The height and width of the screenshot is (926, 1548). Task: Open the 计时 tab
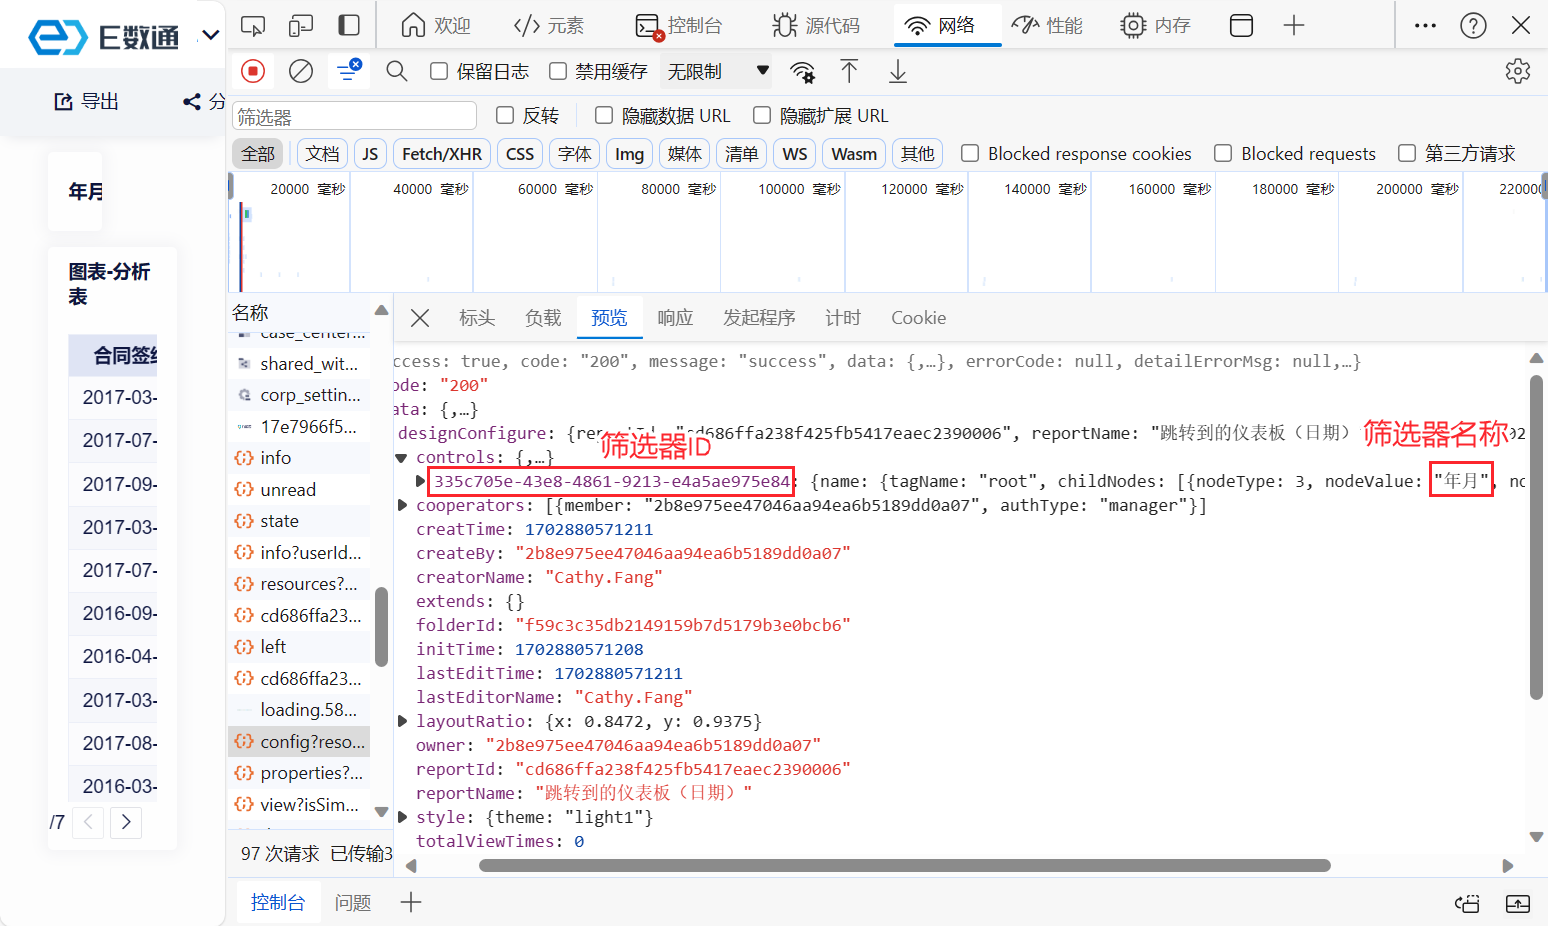click(x=843, y=318)
